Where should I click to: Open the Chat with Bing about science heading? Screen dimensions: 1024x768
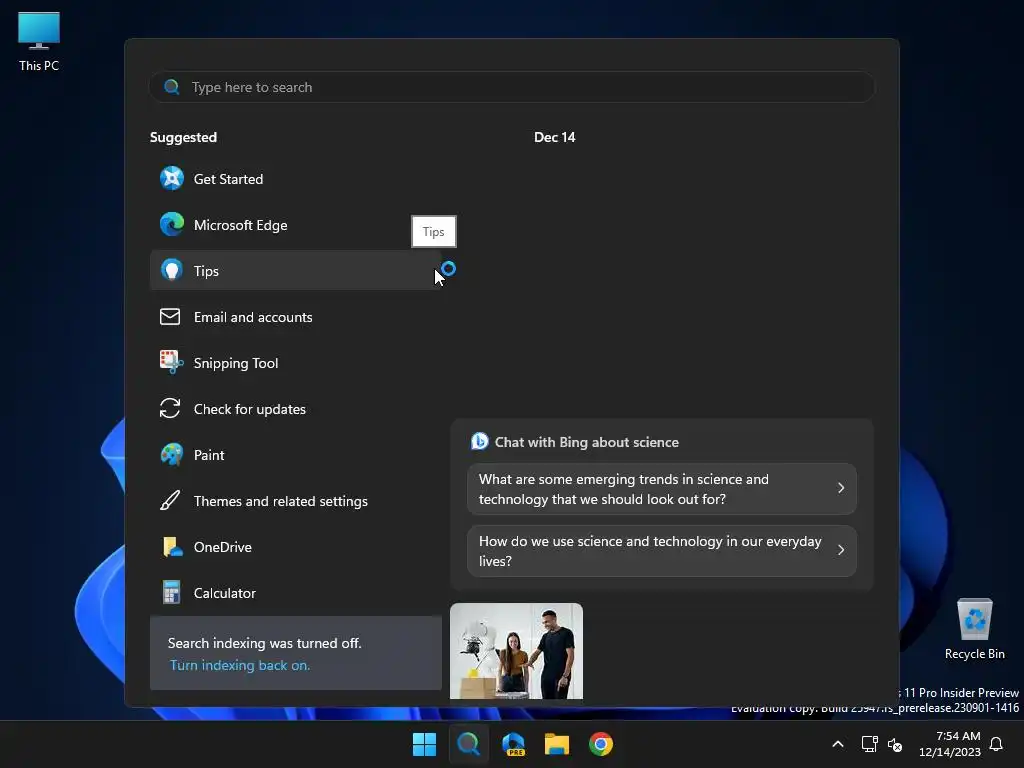586,442
